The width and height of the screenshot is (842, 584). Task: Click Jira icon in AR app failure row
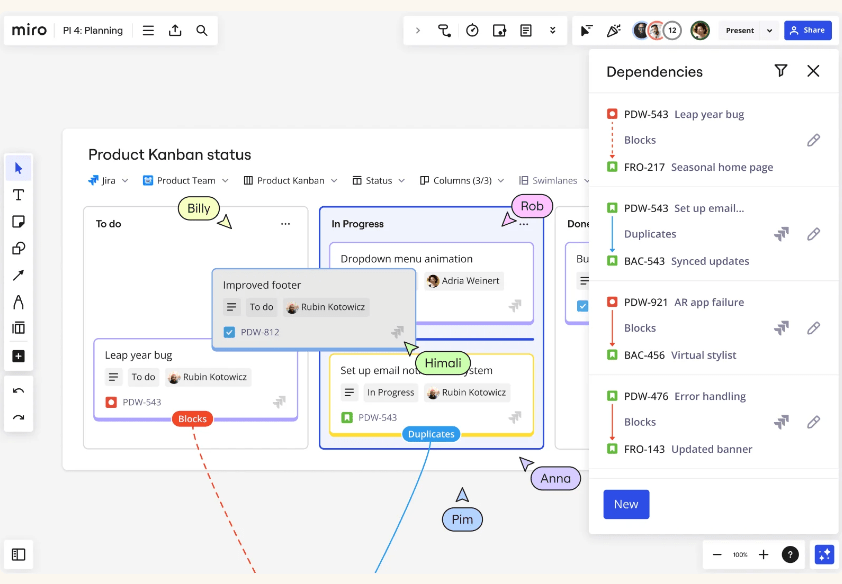tap(781, 328)
